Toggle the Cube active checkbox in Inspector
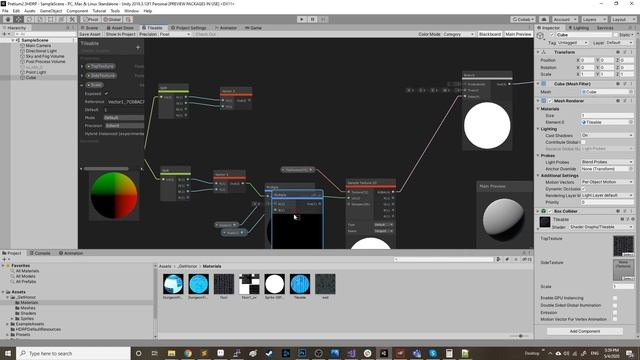This screenshot has width=640, height=360. [552, 35]
